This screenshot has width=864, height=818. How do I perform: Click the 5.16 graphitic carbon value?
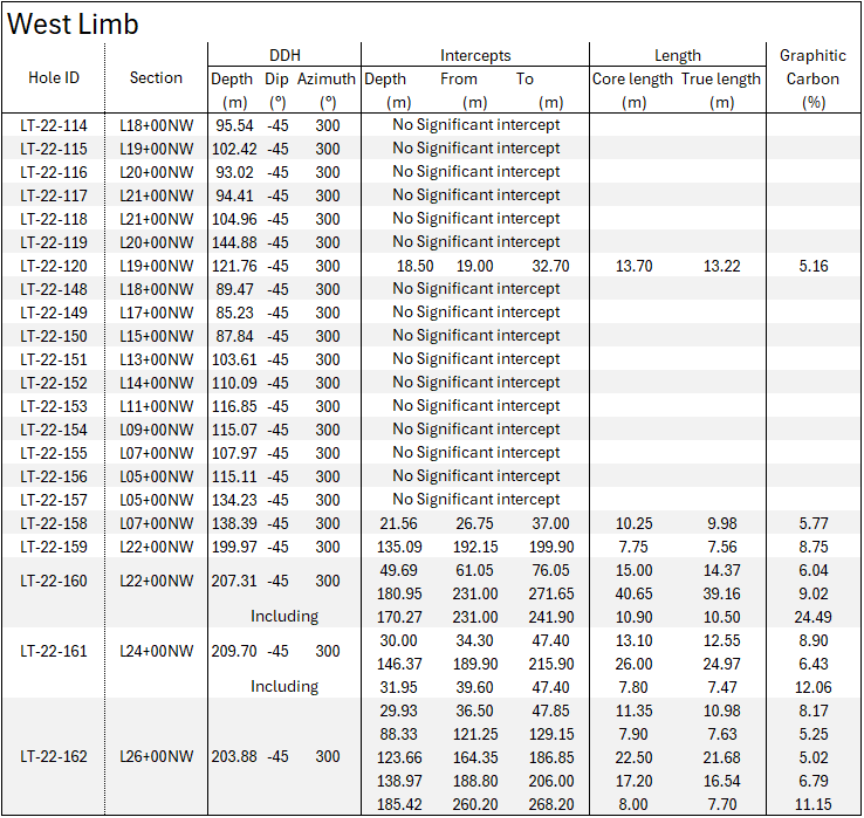[x=812, y=266]
